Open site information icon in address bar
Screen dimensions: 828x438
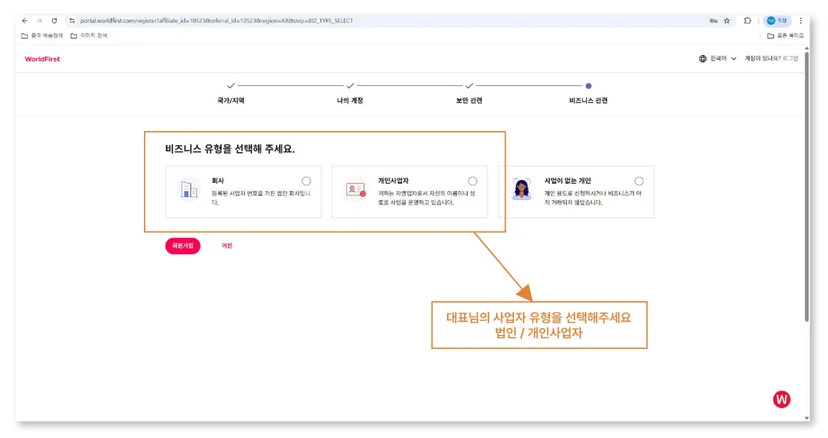click(x=72, y=21)
